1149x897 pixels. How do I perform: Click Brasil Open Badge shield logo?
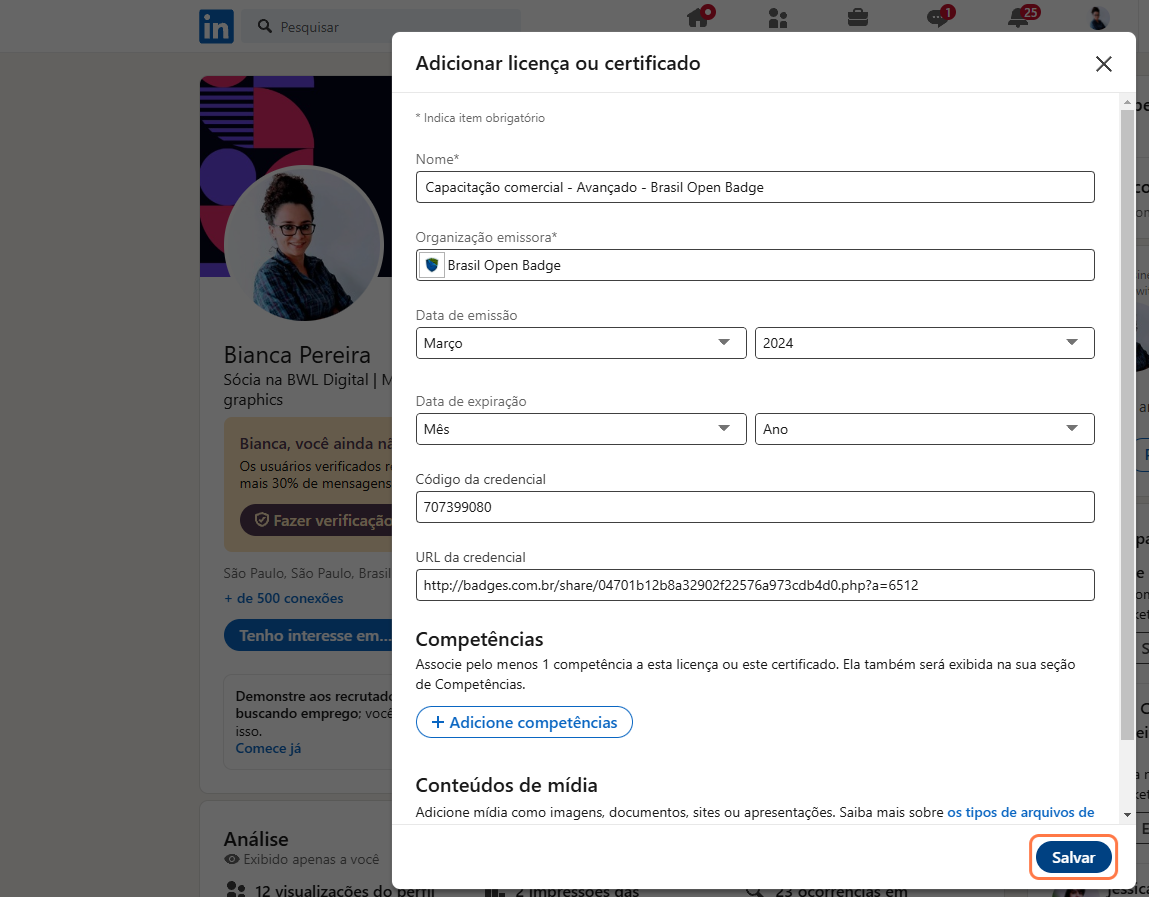(x=432, y=265)
